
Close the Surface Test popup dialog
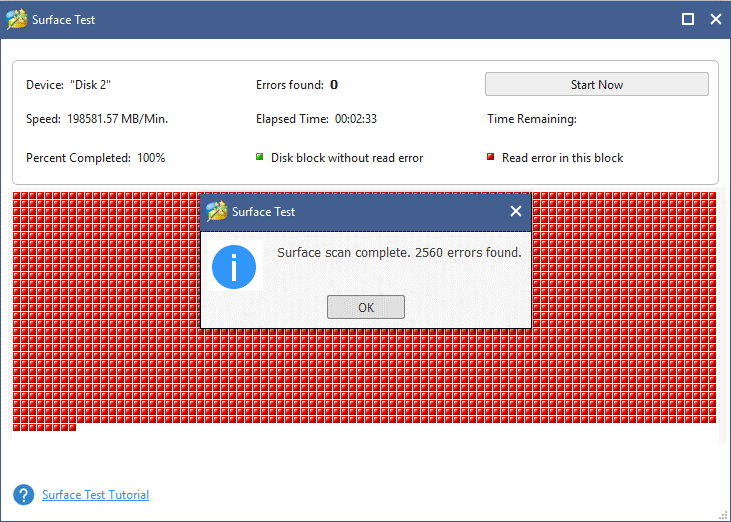pyautogui.click(x=516, y=211)
